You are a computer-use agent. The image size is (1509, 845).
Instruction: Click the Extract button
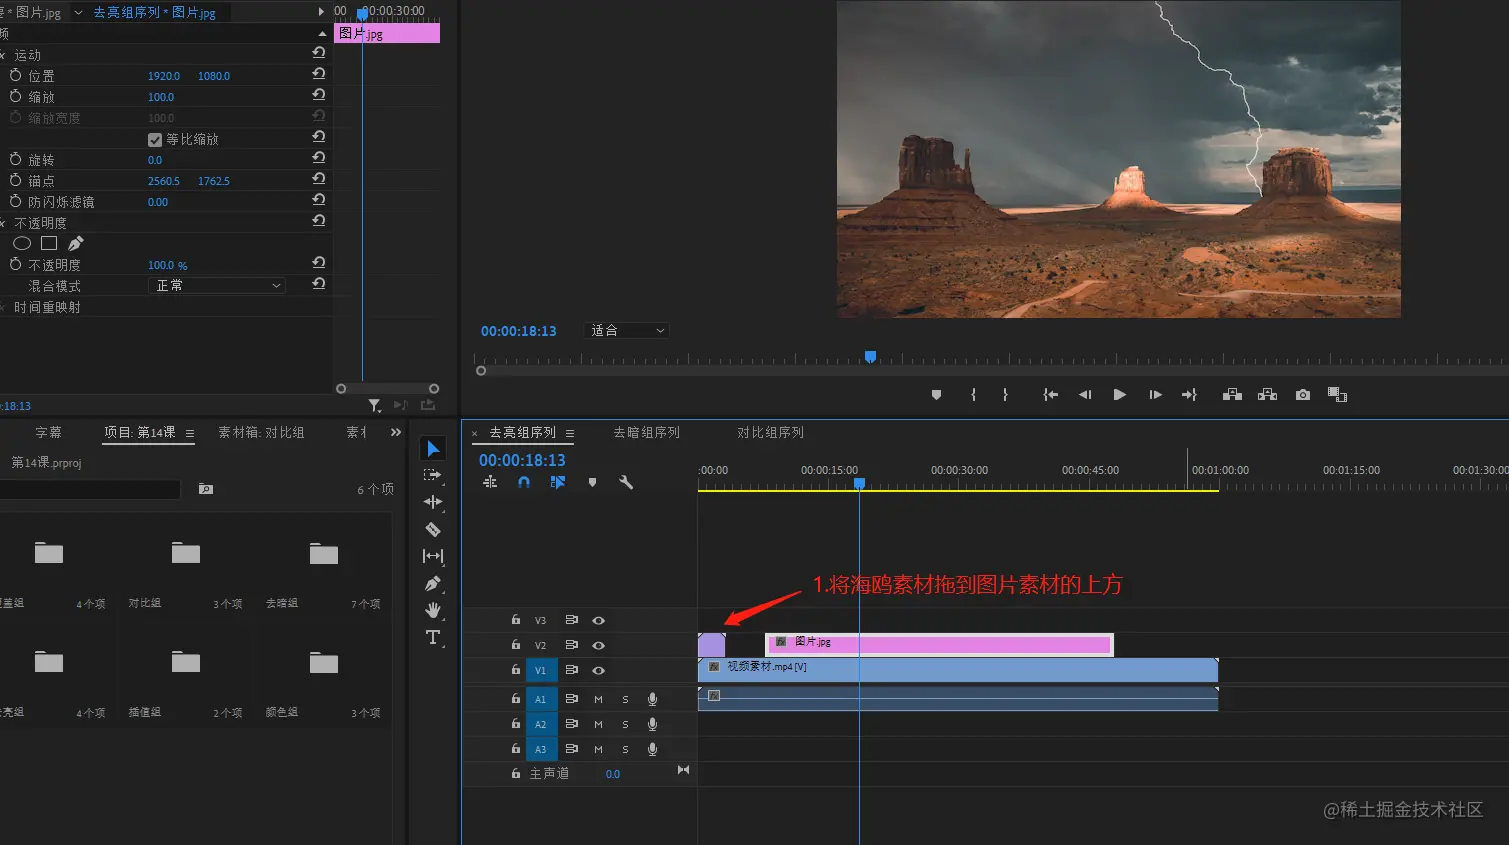(1267, 395)
